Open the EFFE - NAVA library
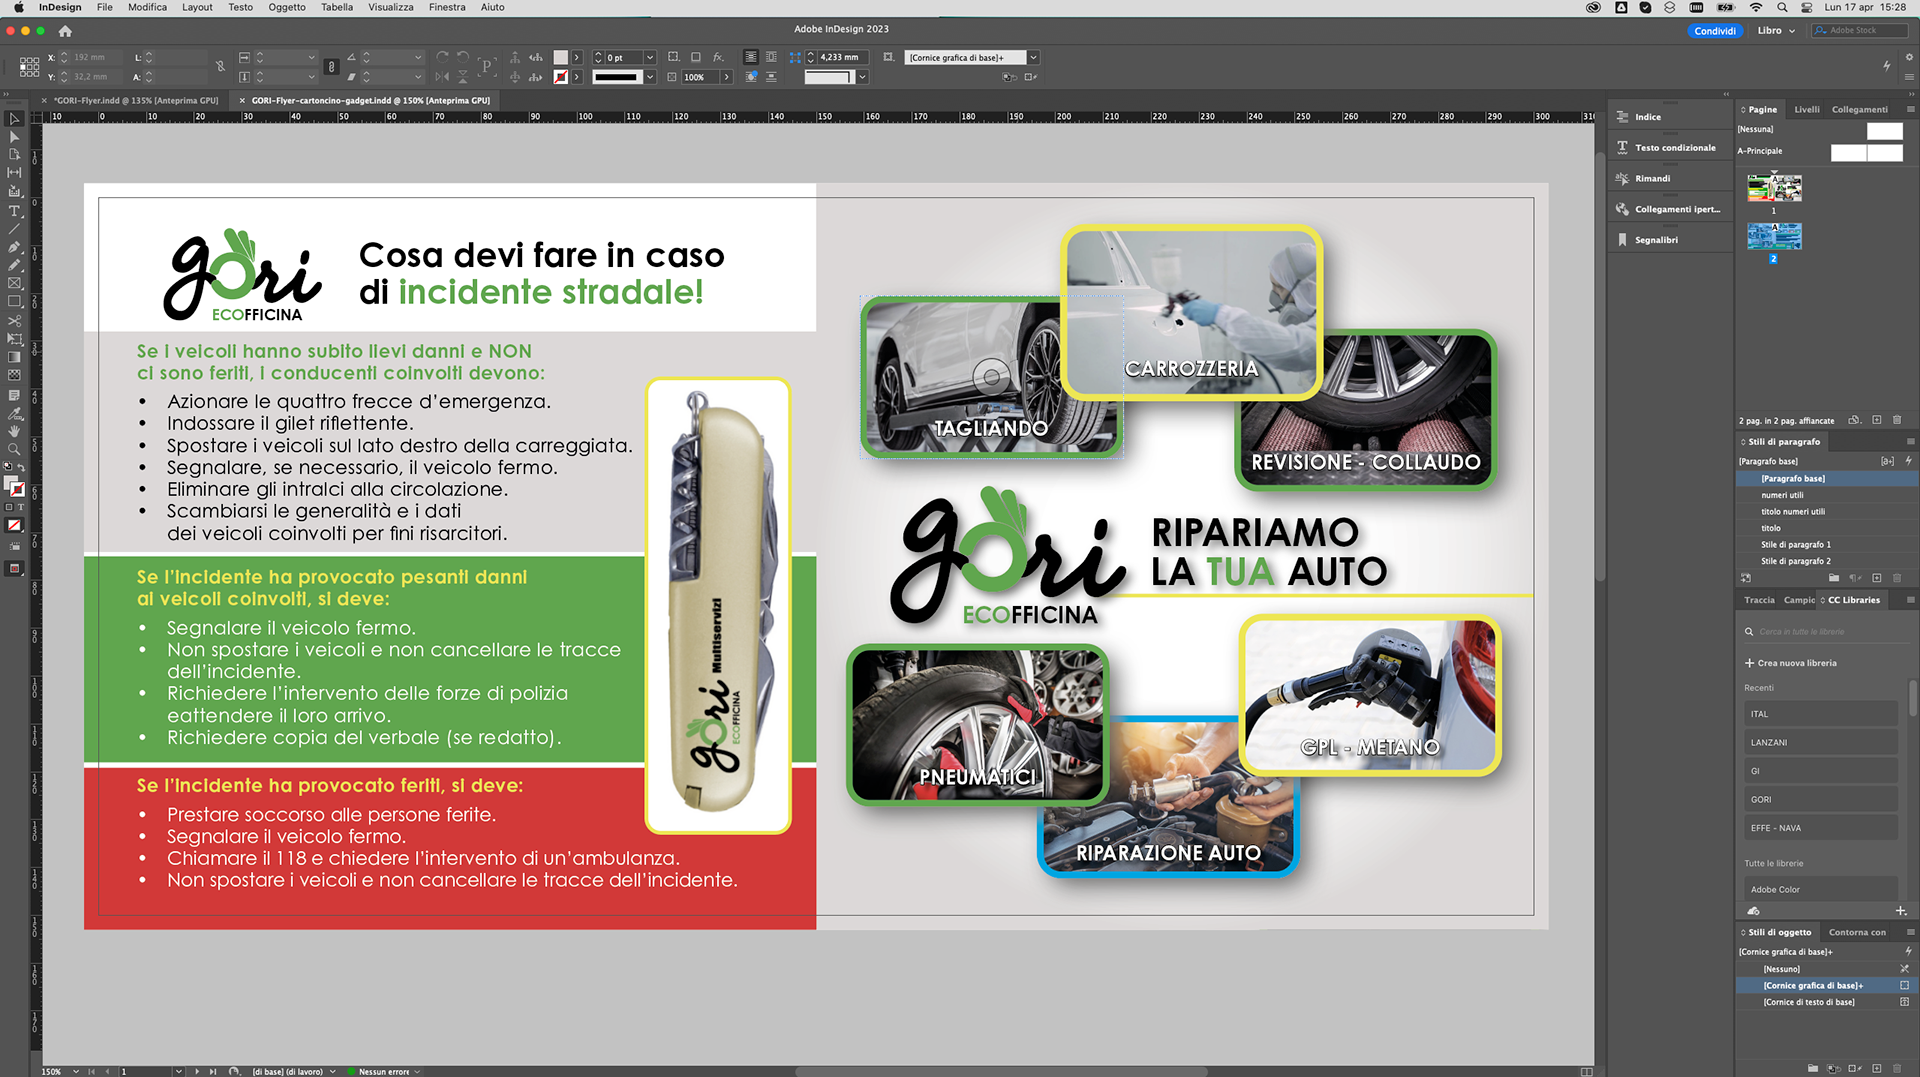This screenshot has width=1920, height=1077. point(1820,828)
